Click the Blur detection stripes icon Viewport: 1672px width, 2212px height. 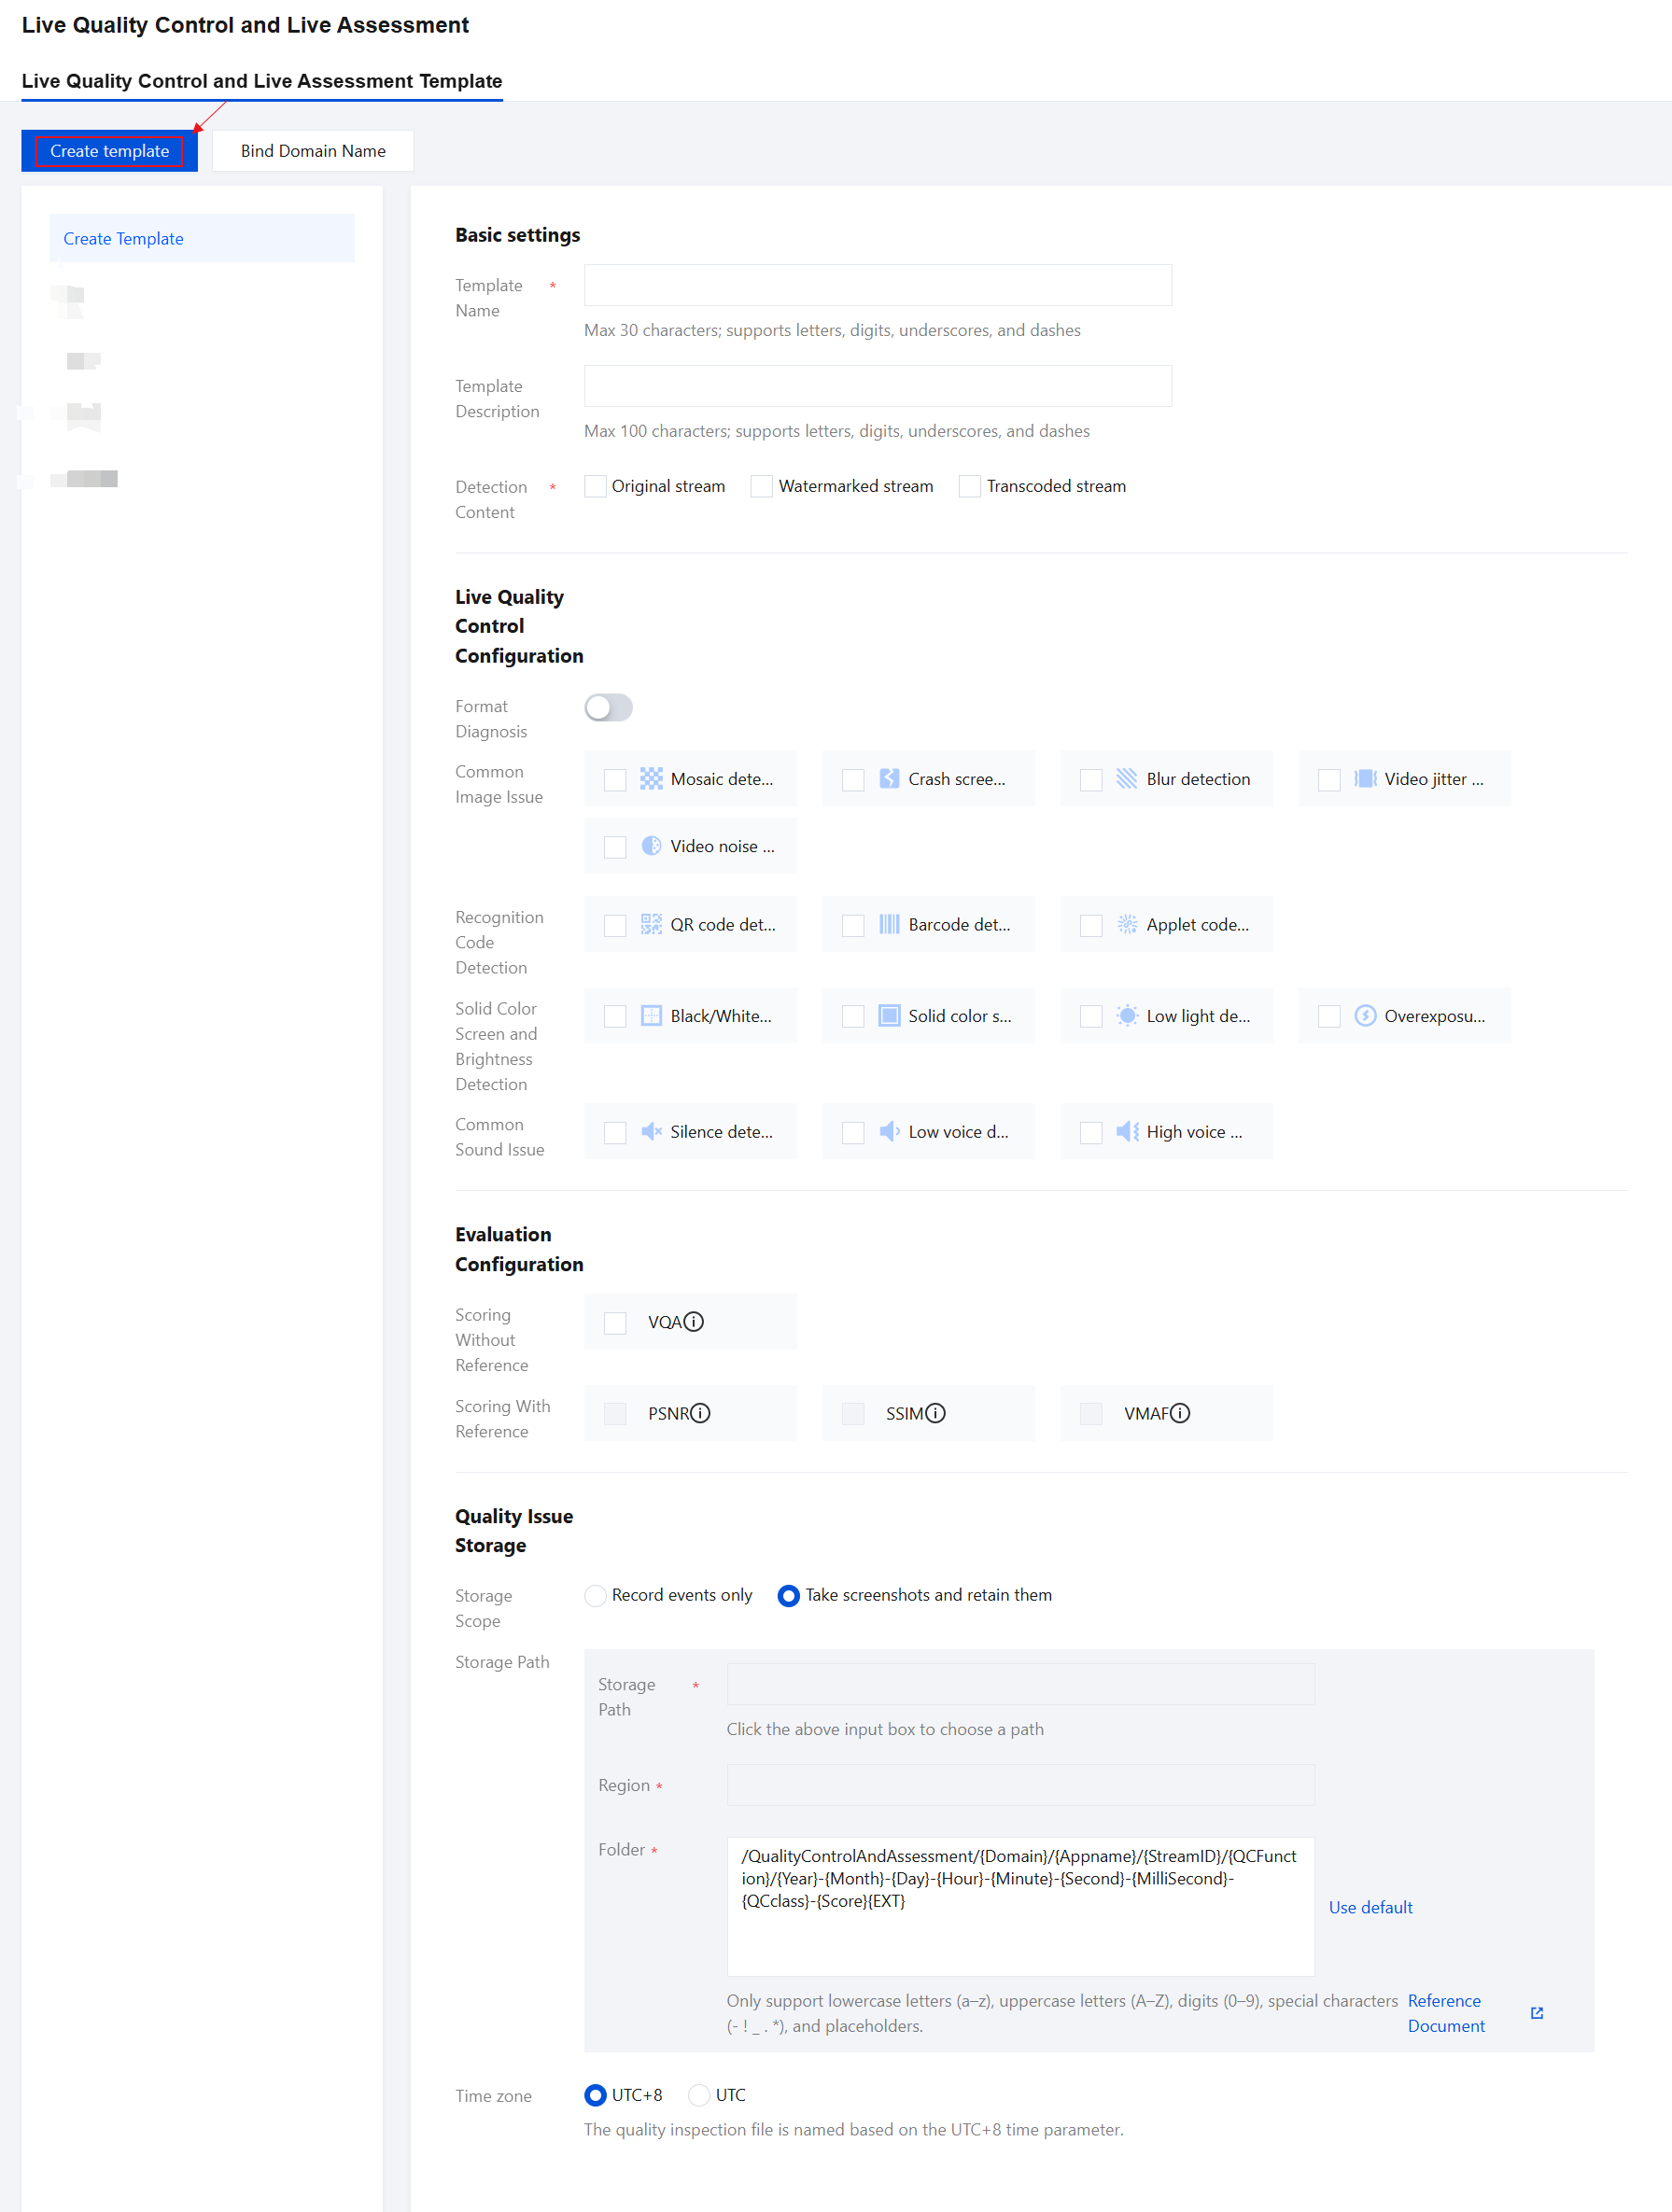click(1127, 779)
